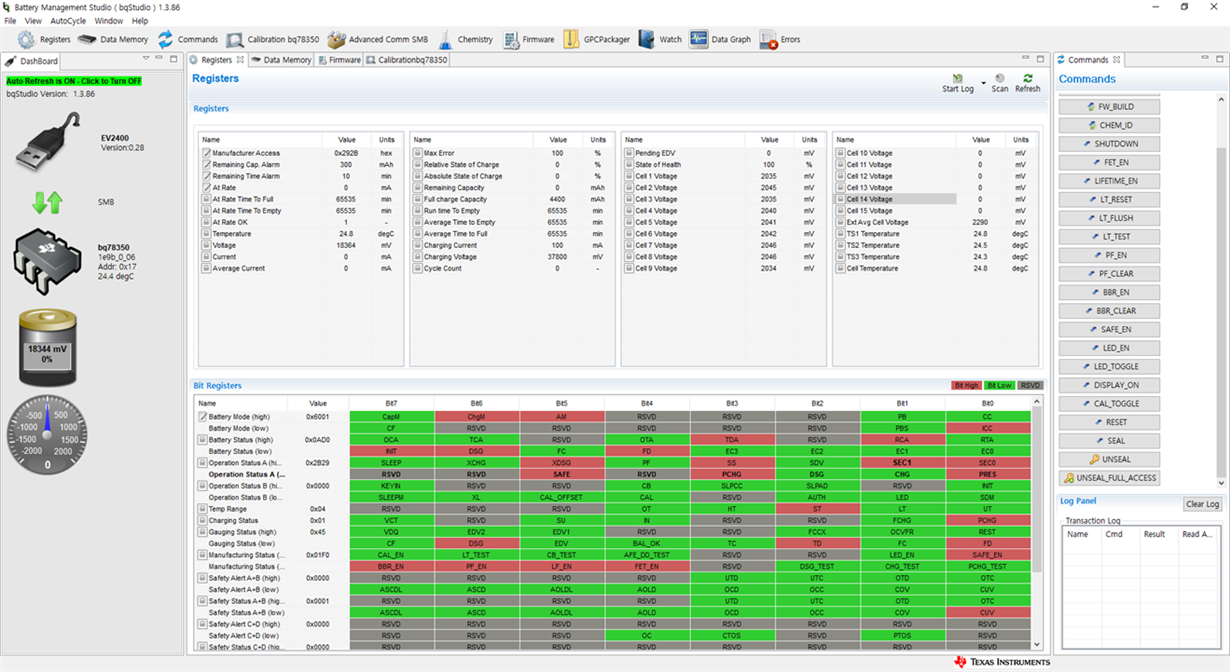The width and height of the screenshot is (1230, 672).
Task: Click the Ext Avg Cell Voltage row
Action: pyautogui.click(x=935, y=222)
